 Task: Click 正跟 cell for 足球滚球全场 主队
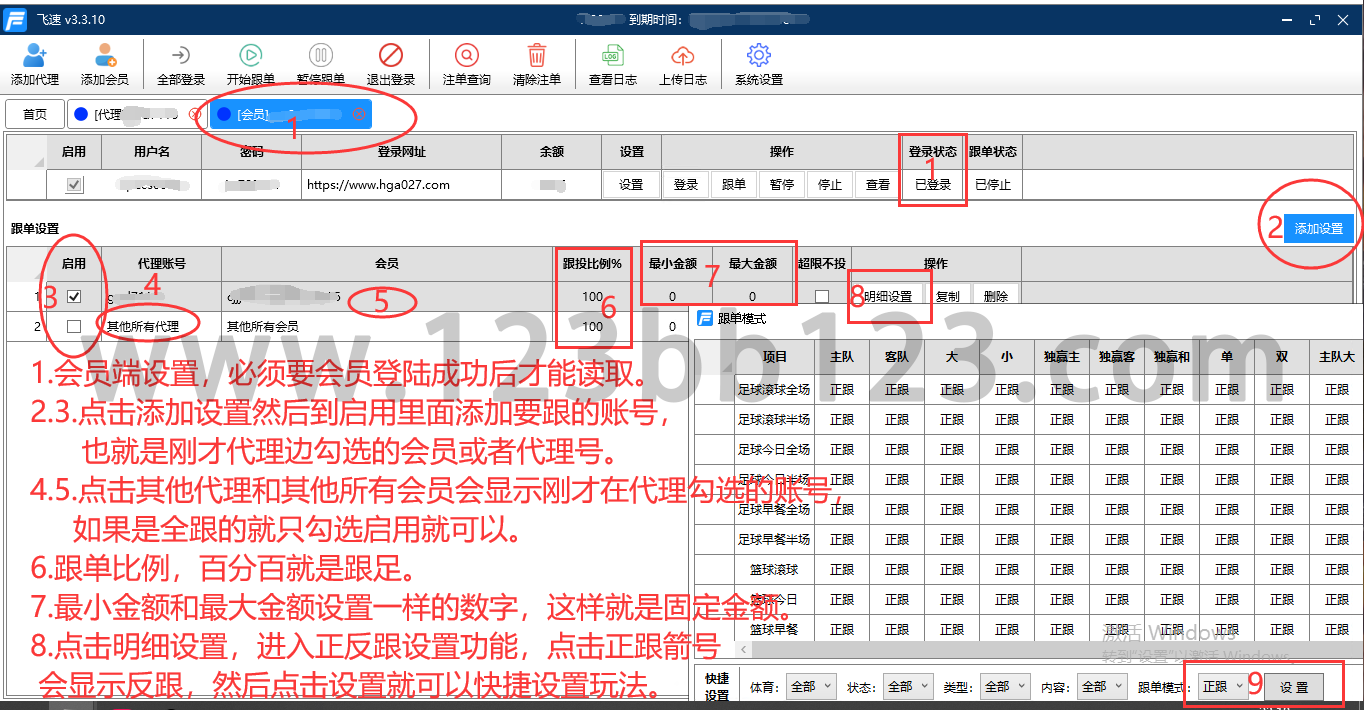[x=842, y=390]
